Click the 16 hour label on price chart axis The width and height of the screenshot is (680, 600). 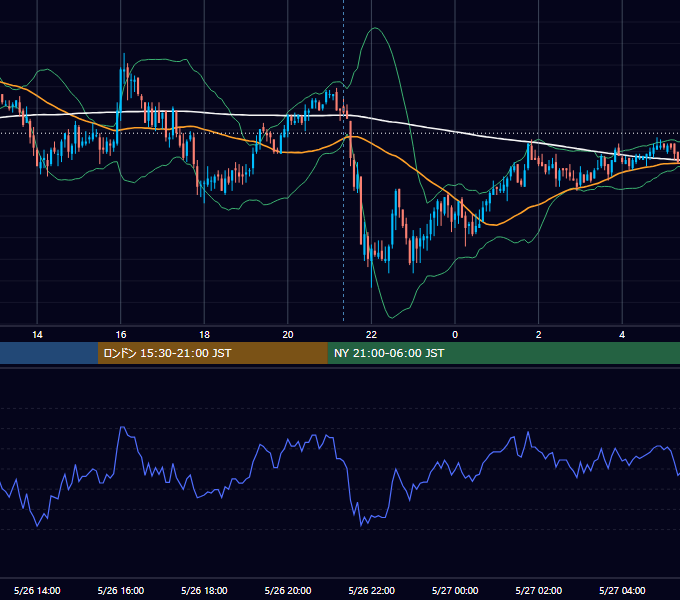121,335
